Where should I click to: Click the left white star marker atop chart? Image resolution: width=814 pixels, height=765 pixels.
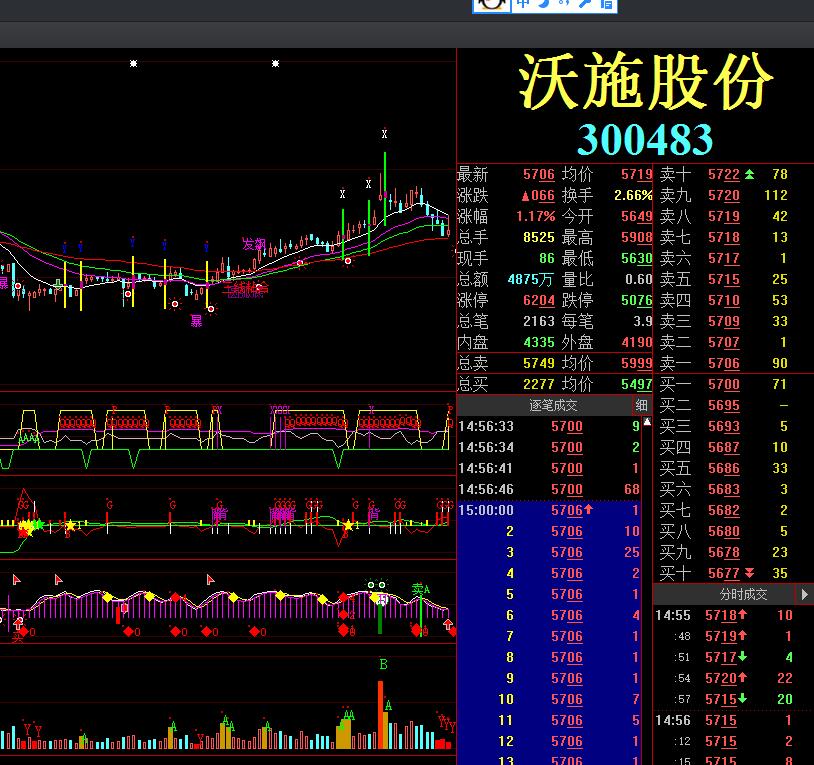tap(133, 63)
